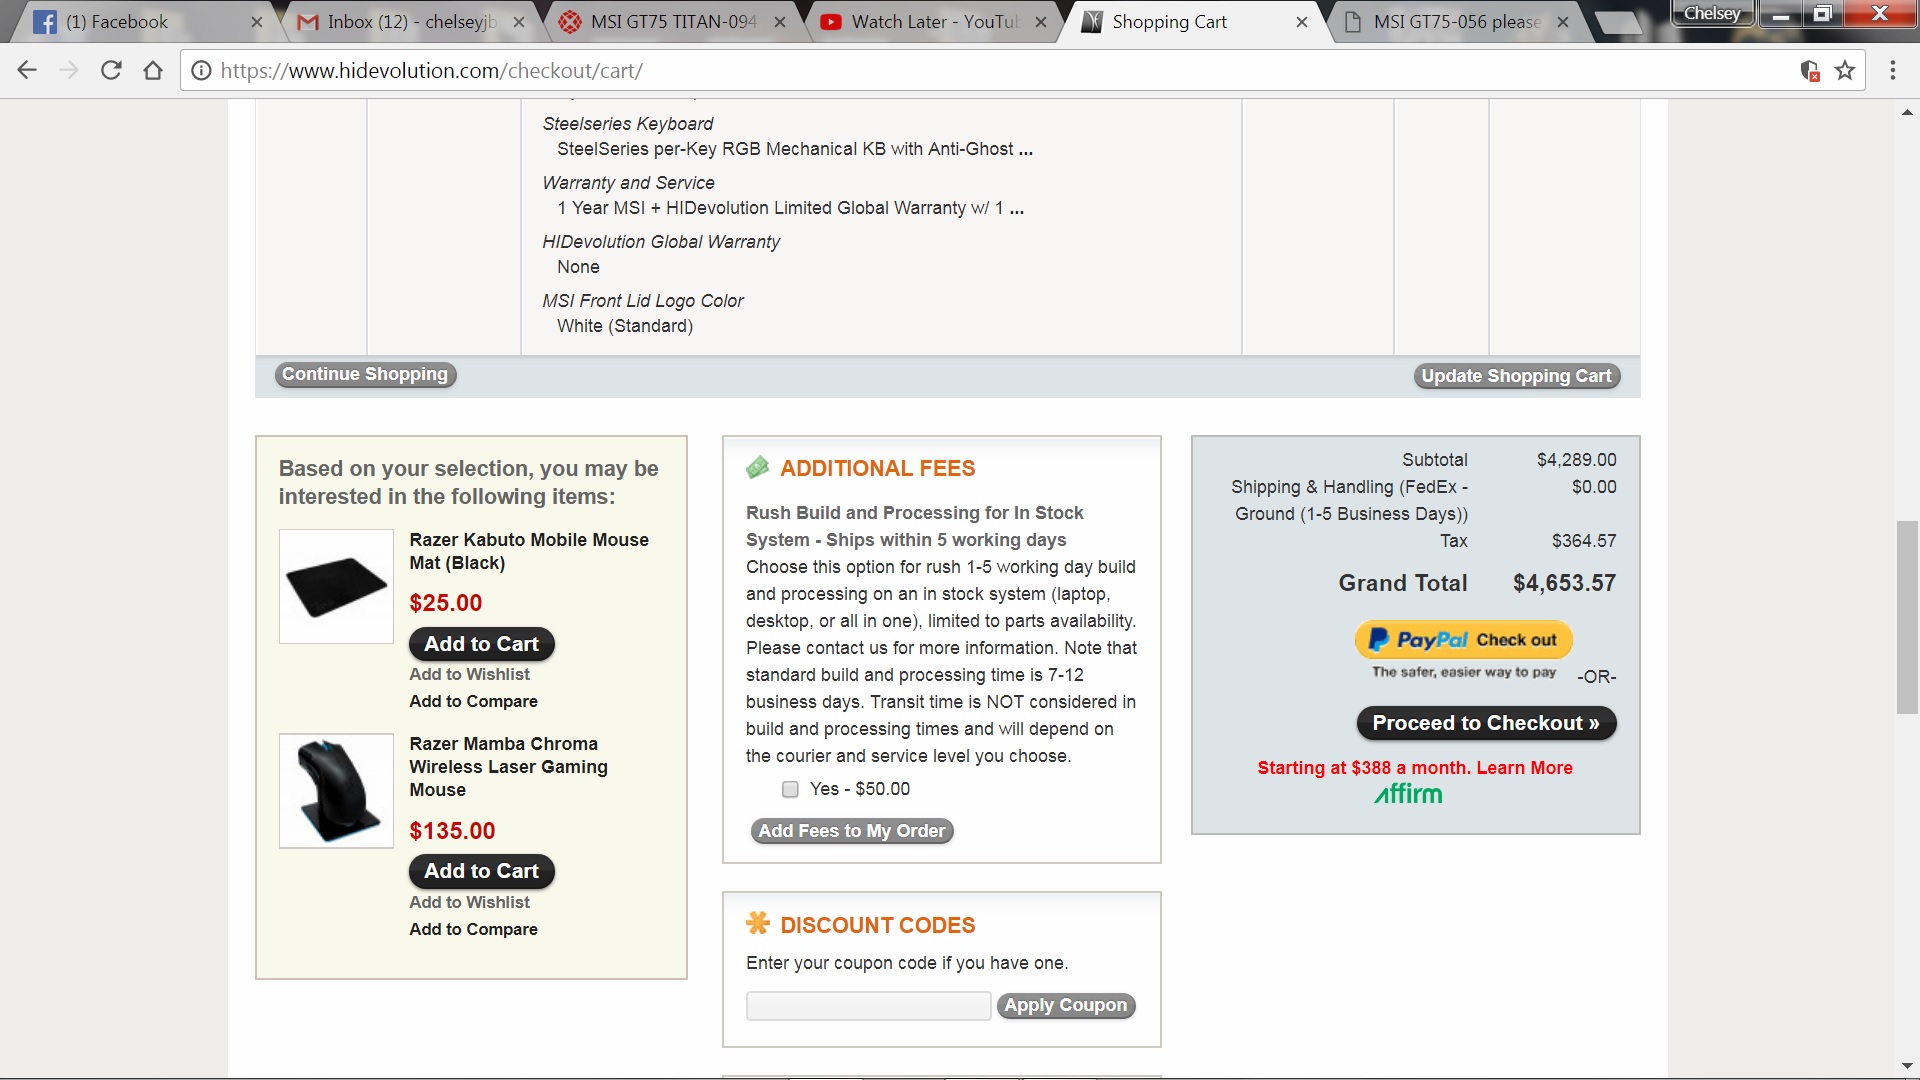Click the scrollbar down arrow
Viewport: 1920px width, 1080px height.
point(1907,1066)
